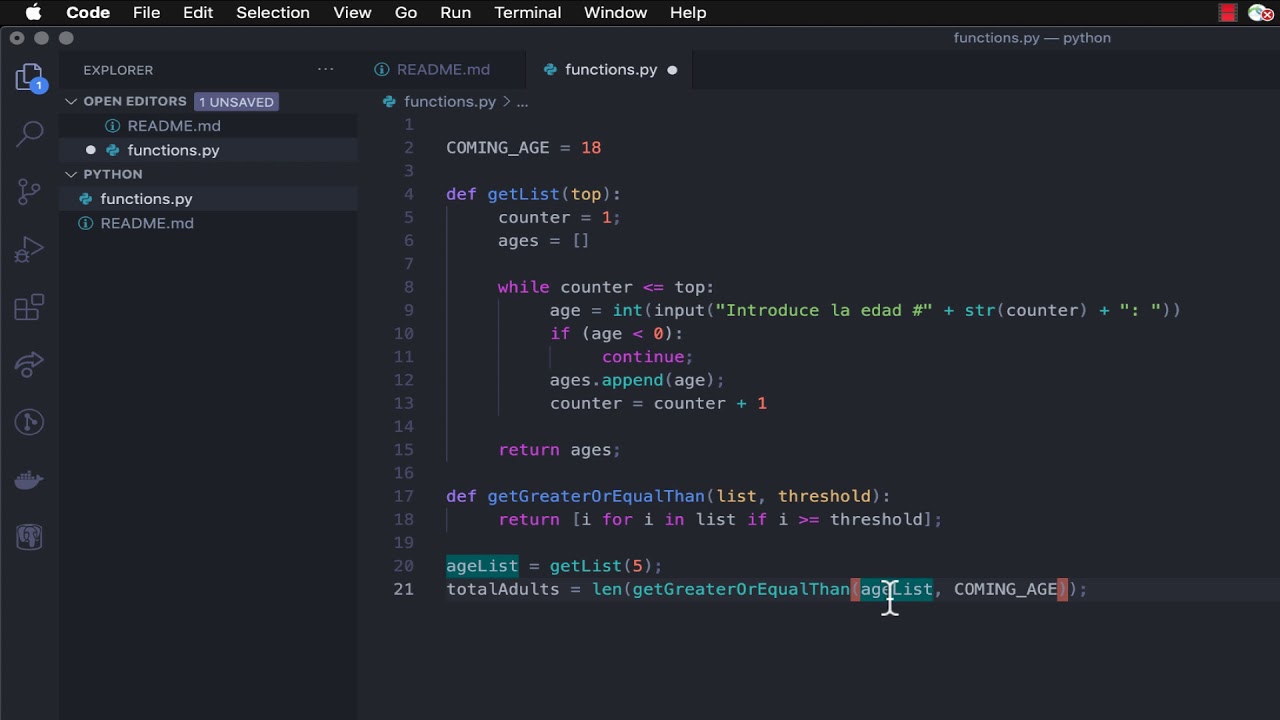
Task: Open the Code application menu
Action: [88, 12]
